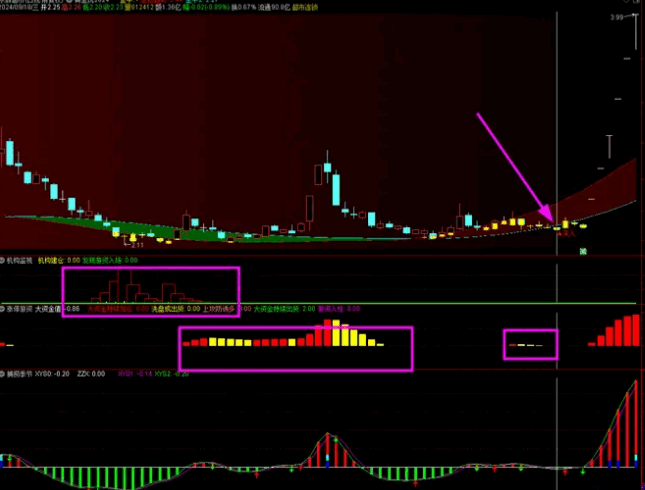Click the gear icon beside 杂音形态 indicator

[x=5, y=310]
